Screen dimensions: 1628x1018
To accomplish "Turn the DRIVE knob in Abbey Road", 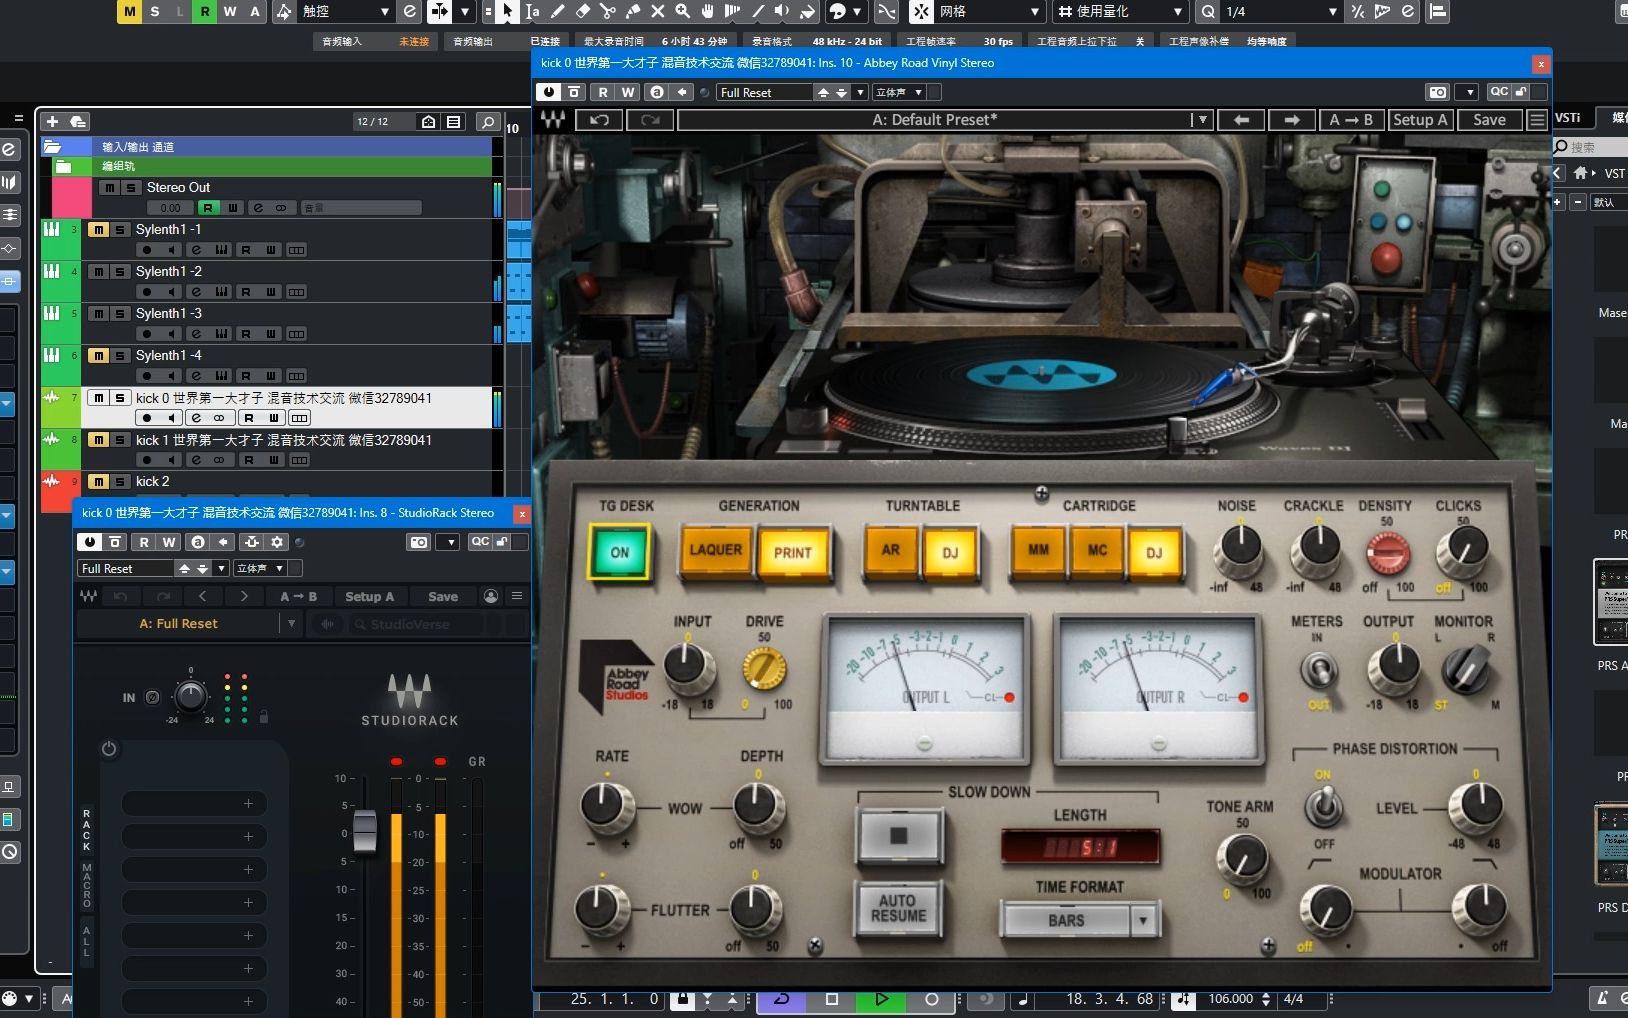I will tap(764, 668).
